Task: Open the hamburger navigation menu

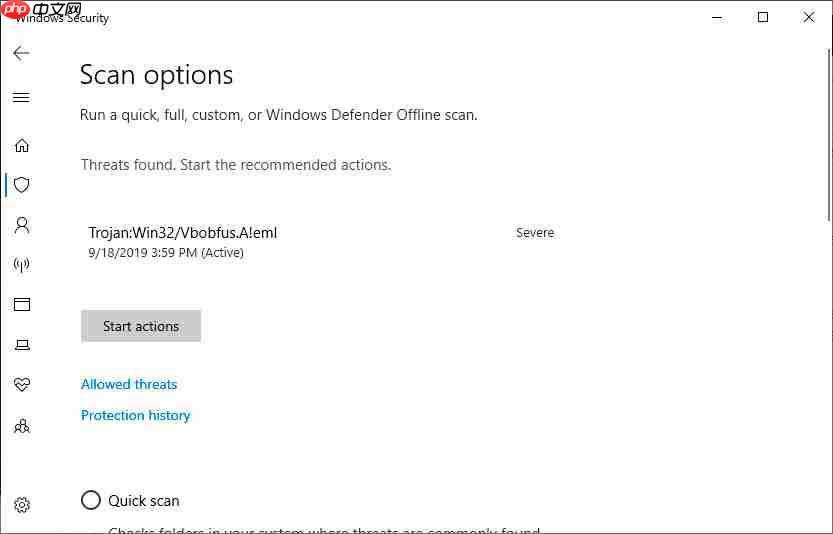Action: point(21,97)
